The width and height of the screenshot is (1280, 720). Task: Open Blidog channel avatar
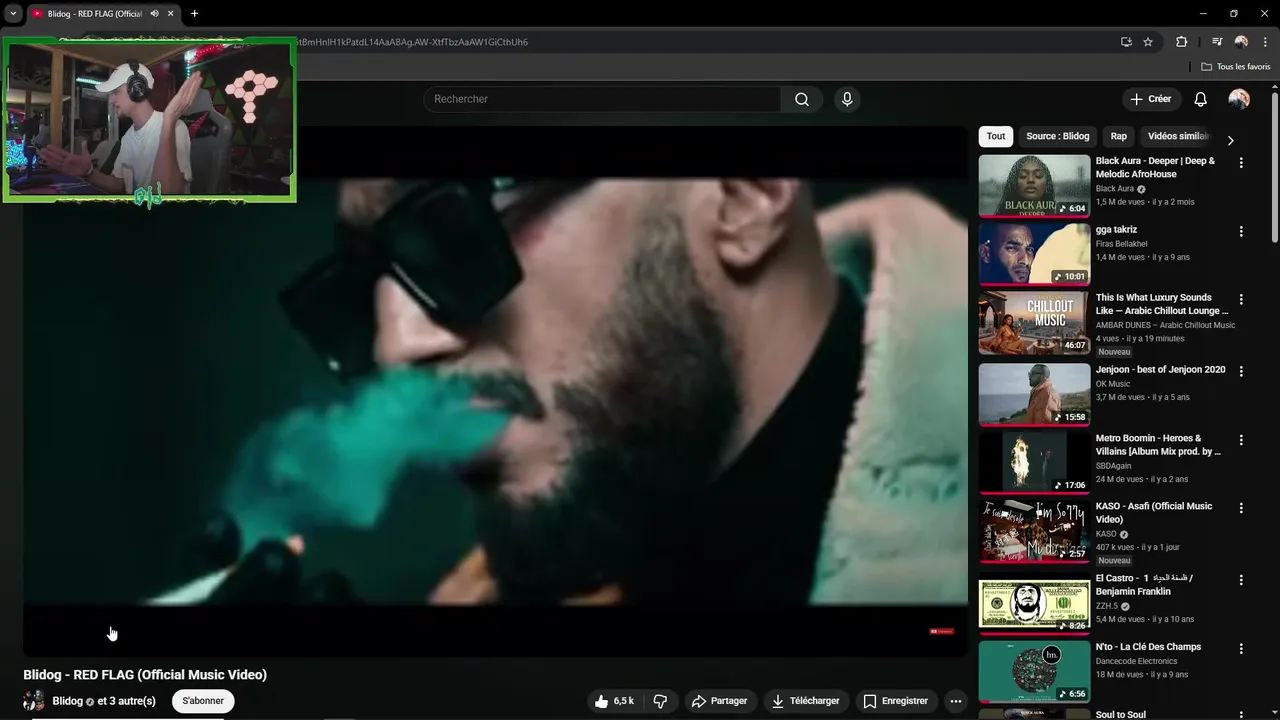[x=34, y=701]
